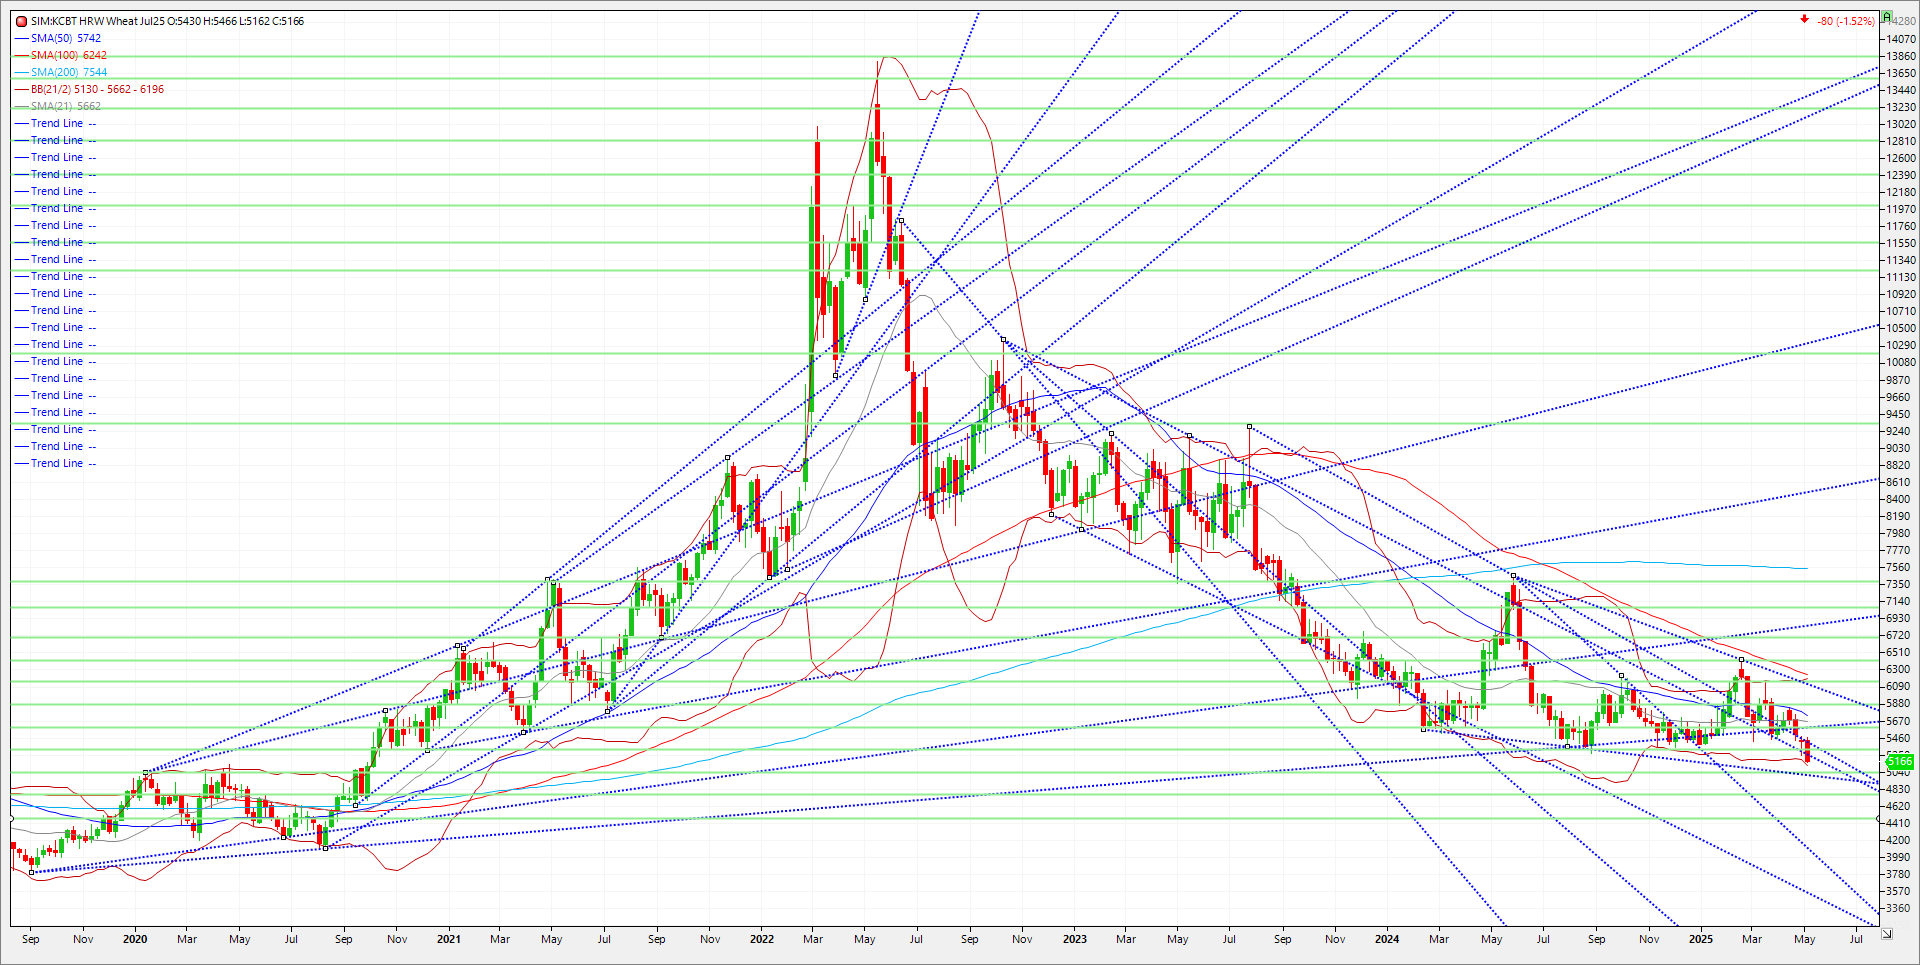Click the 2025 label on the time axis
1920x965 pixels.
coord(1702,939)
